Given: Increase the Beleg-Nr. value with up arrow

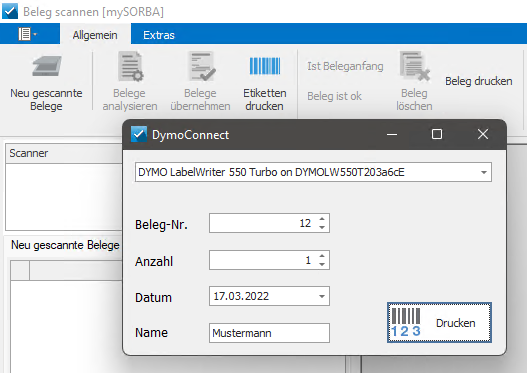Looking at the screenshot, I should [322, 218].
